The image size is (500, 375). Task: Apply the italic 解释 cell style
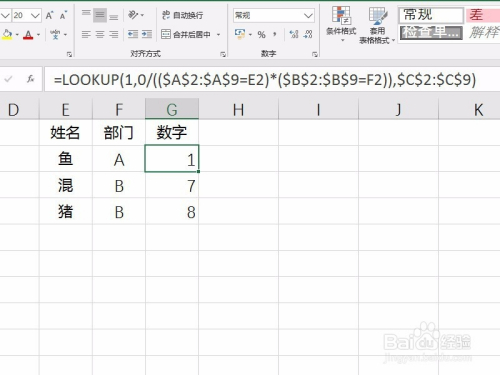[483, 32]
